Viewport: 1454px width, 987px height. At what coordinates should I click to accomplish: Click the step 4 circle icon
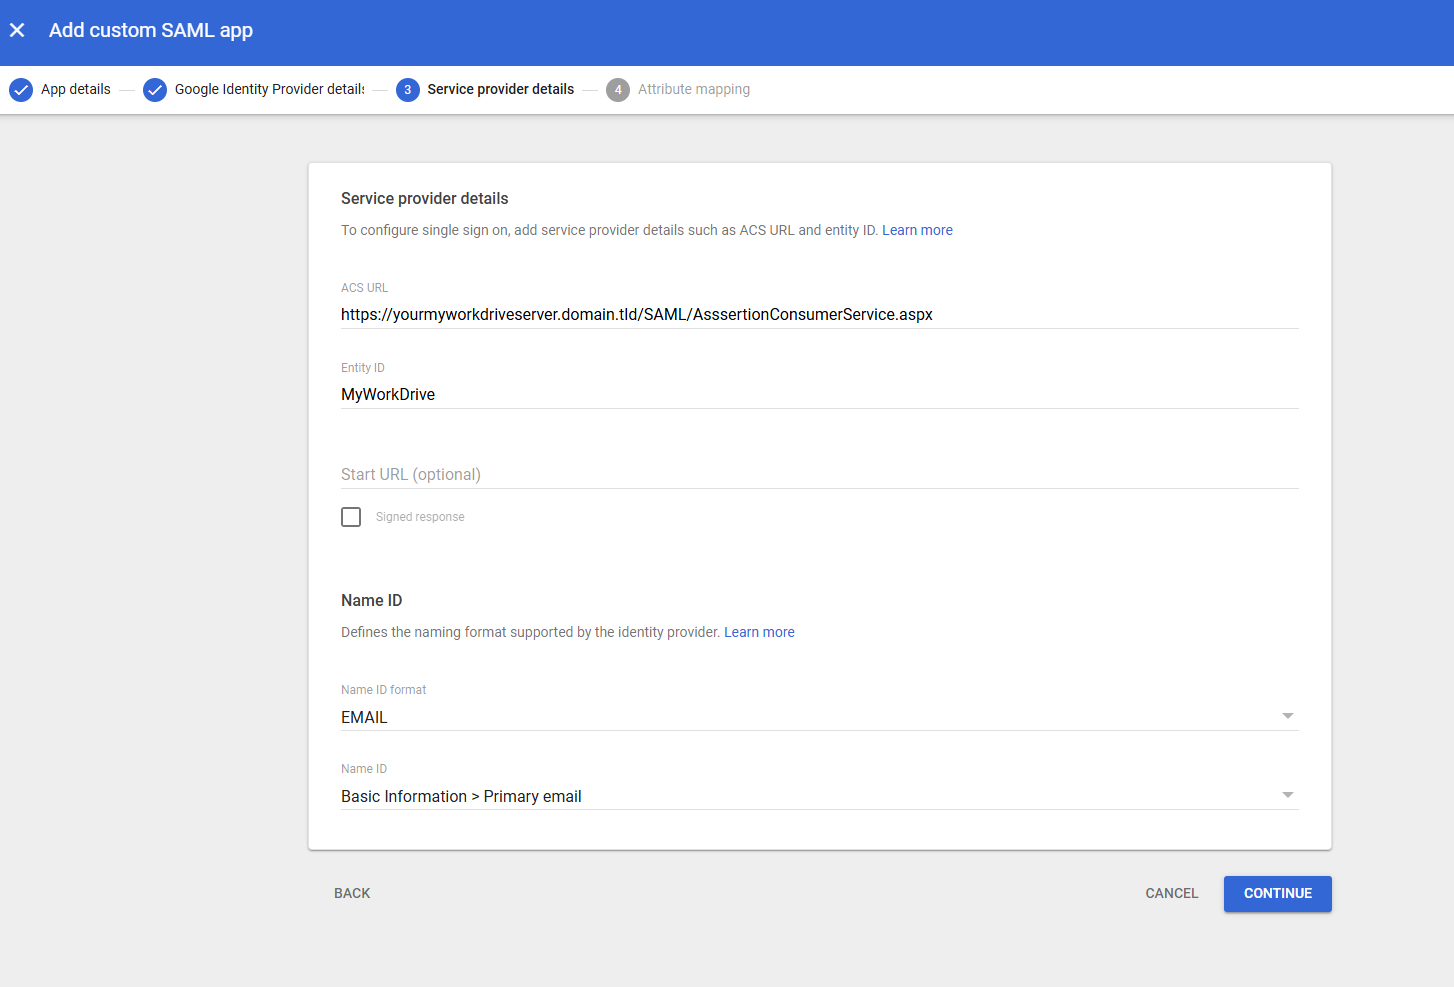(x=618, y=90)
